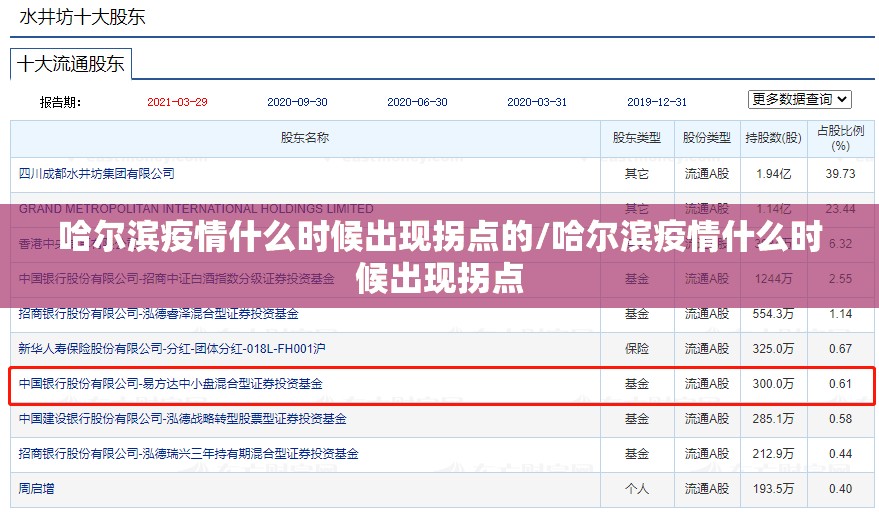Click the 0.58 percentage cell
This screenshot has height=512, width=879.
(840, 419)
